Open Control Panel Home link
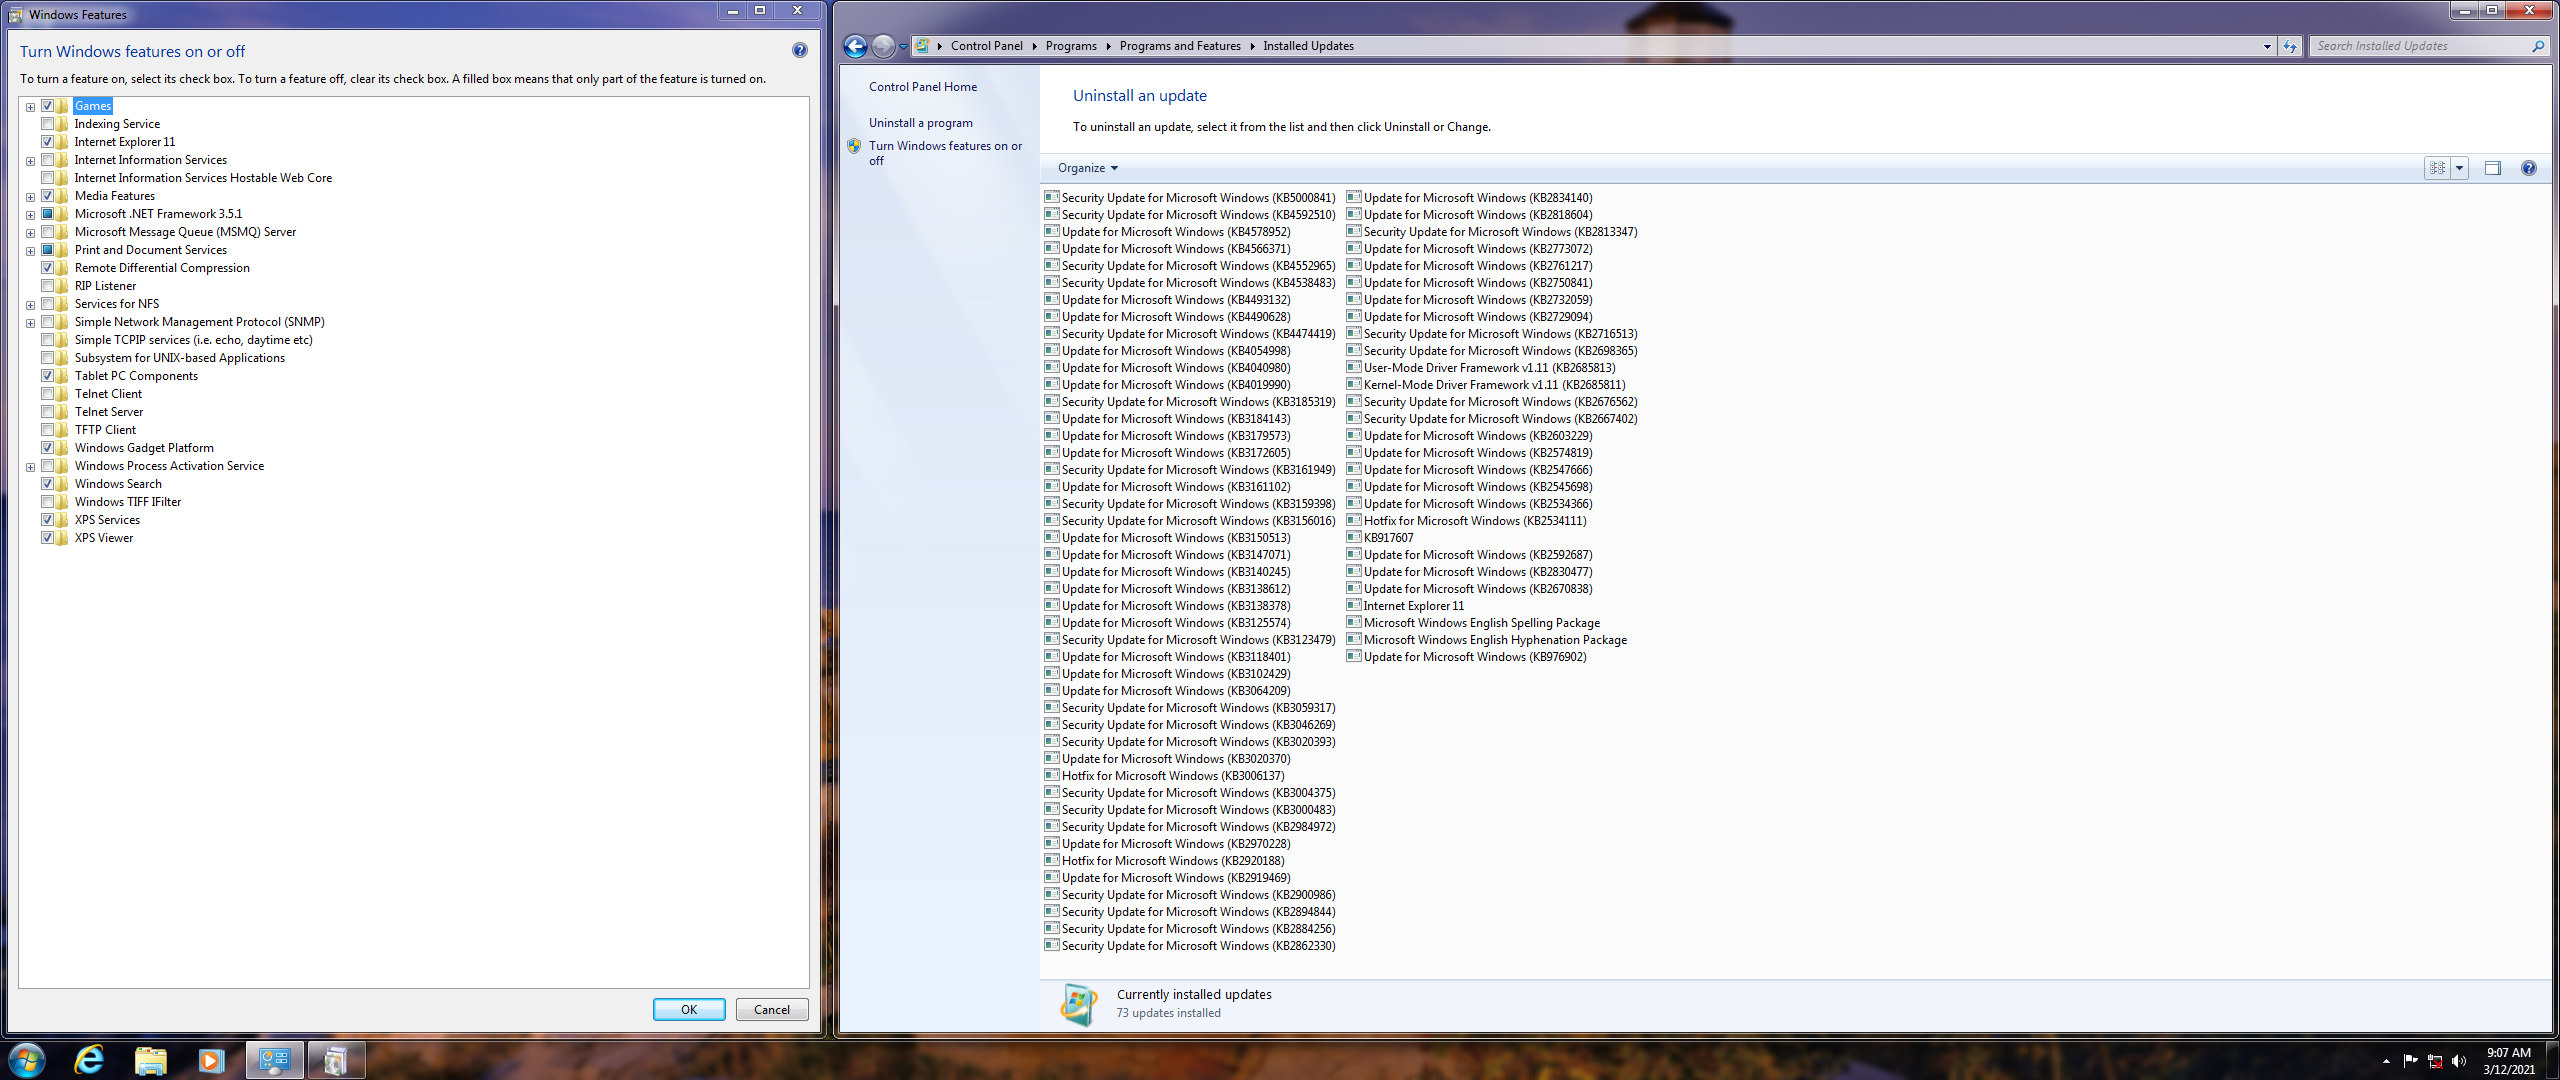 click(x=923, y=87)
